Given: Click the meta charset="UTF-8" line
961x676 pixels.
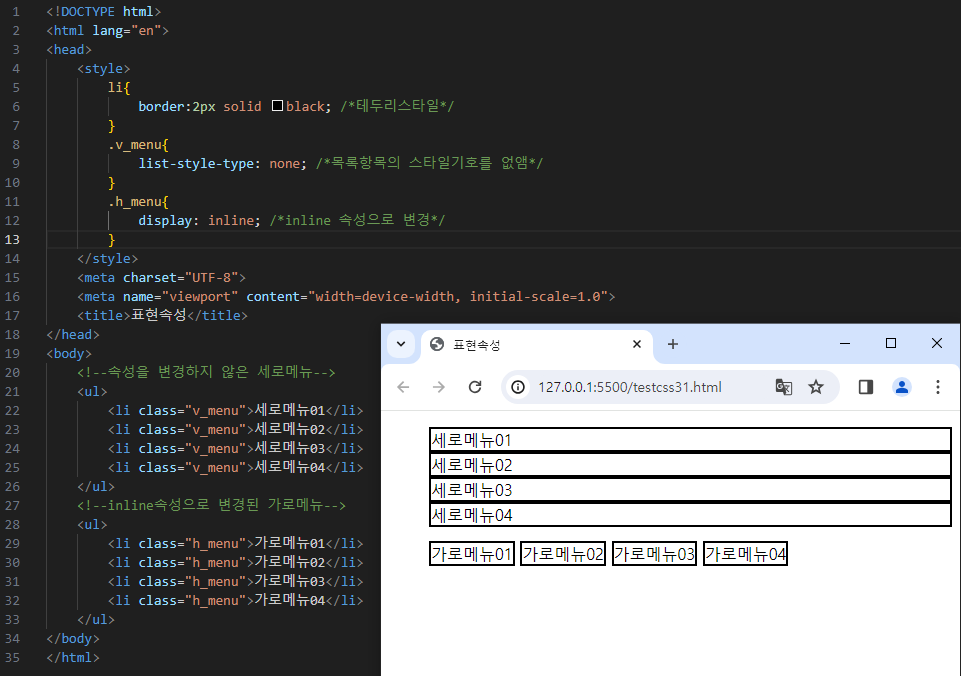Looking at the screenshot, I should [161, 278].
